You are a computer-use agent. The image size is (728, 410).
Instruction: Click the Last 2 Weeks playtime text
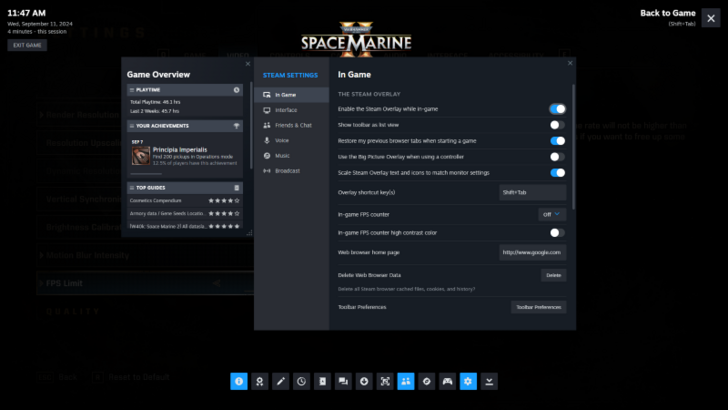tap(155, 111)
